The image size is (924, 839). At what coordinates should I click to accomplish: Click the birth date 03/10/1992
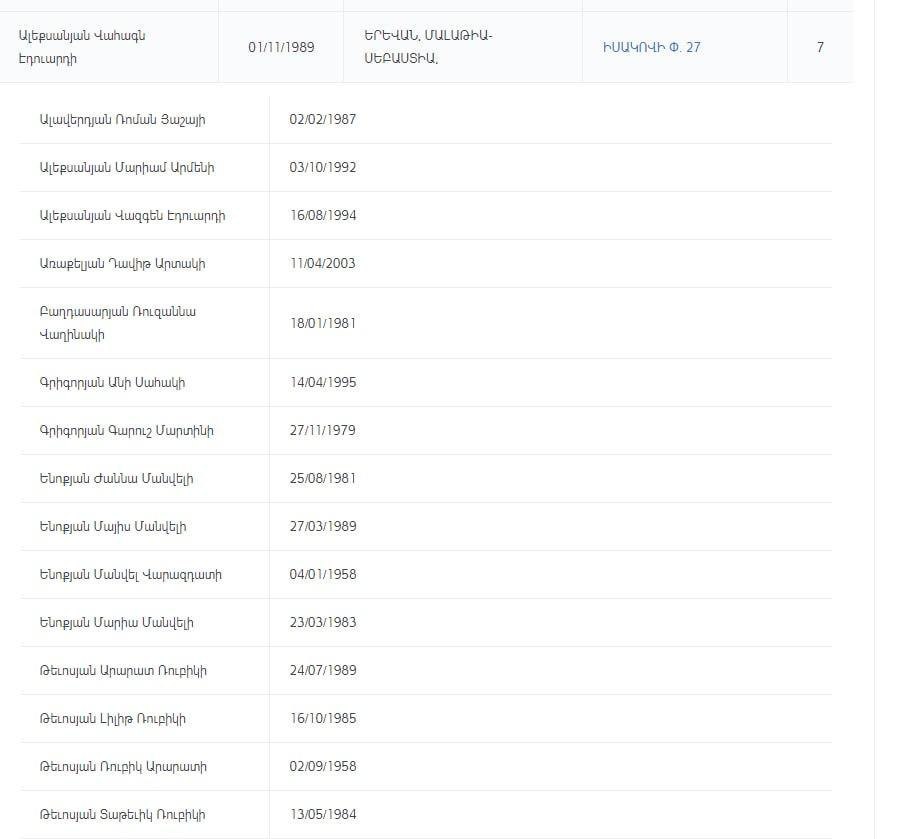pos(322,167)
